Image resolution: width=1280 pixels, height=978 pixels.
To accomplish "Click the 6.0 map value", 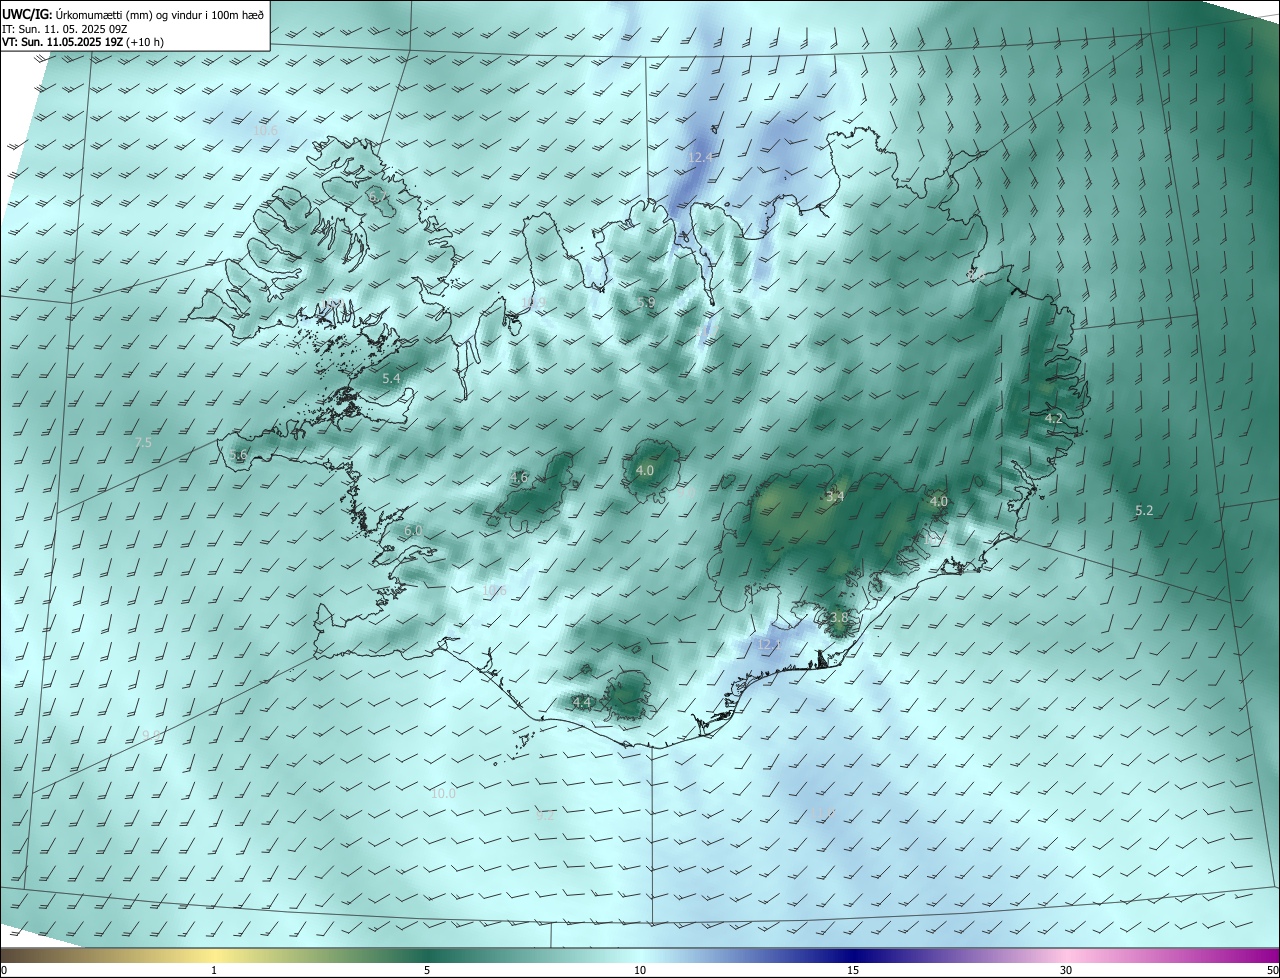I will point(413,530).
